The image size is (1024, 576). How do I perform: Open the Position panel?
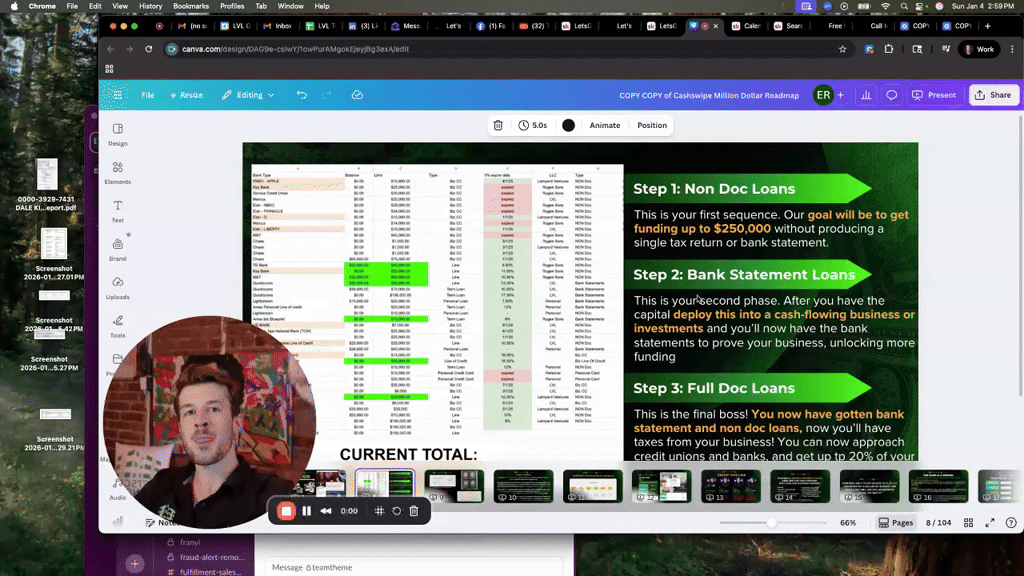tap(652, 125)
